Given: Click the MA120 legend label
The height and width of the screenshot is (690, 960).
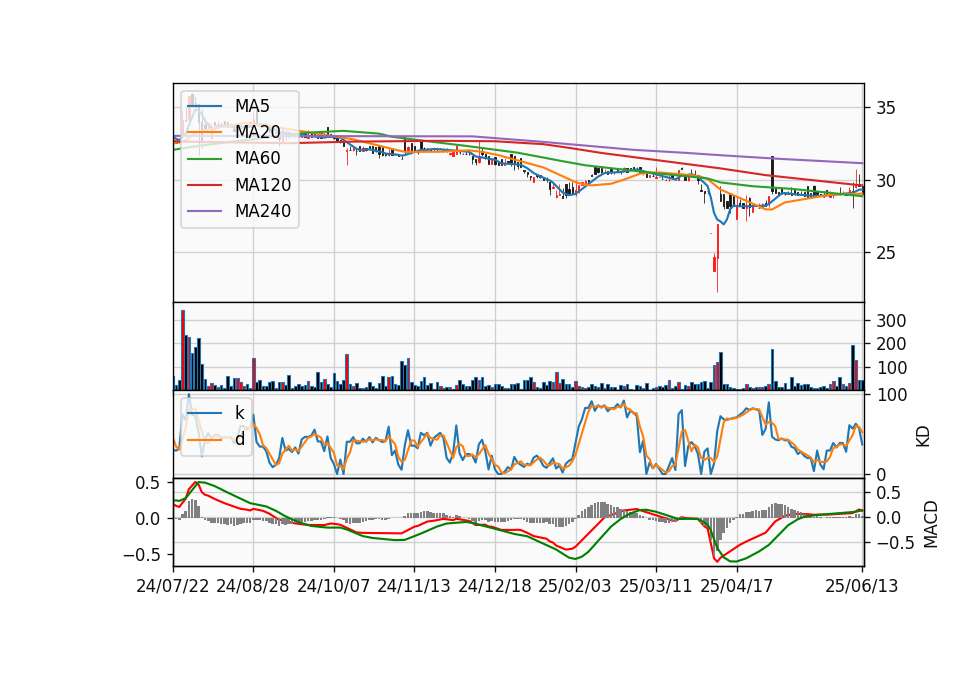Looking at the screenshot, I should click(263, 185).
